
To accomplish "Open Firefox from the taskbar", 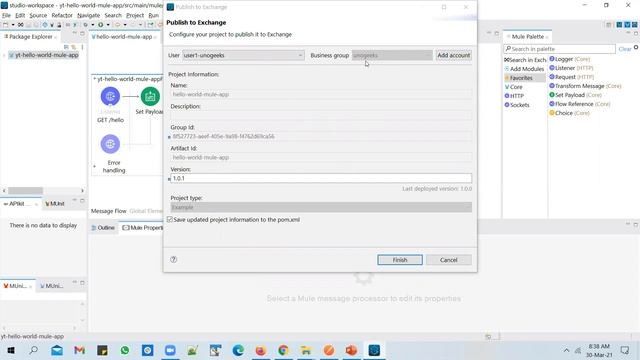I will [x=260, y=350].
